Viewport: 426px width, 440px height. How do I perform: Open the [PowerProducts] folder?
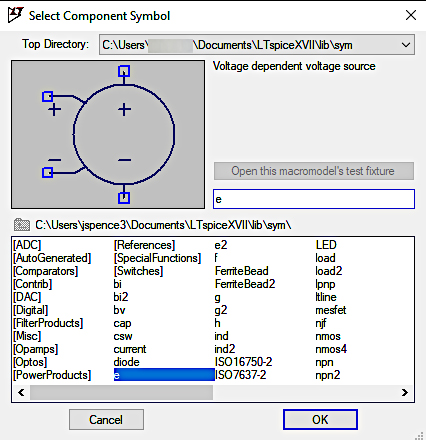(52, 375)
